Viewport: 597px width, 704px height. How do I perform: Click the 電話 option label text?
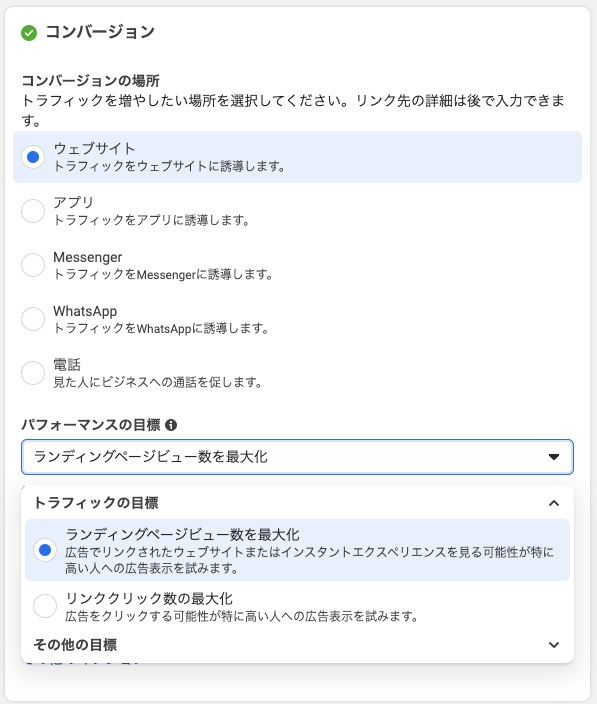pyautogui.click(x=67, y=365)
